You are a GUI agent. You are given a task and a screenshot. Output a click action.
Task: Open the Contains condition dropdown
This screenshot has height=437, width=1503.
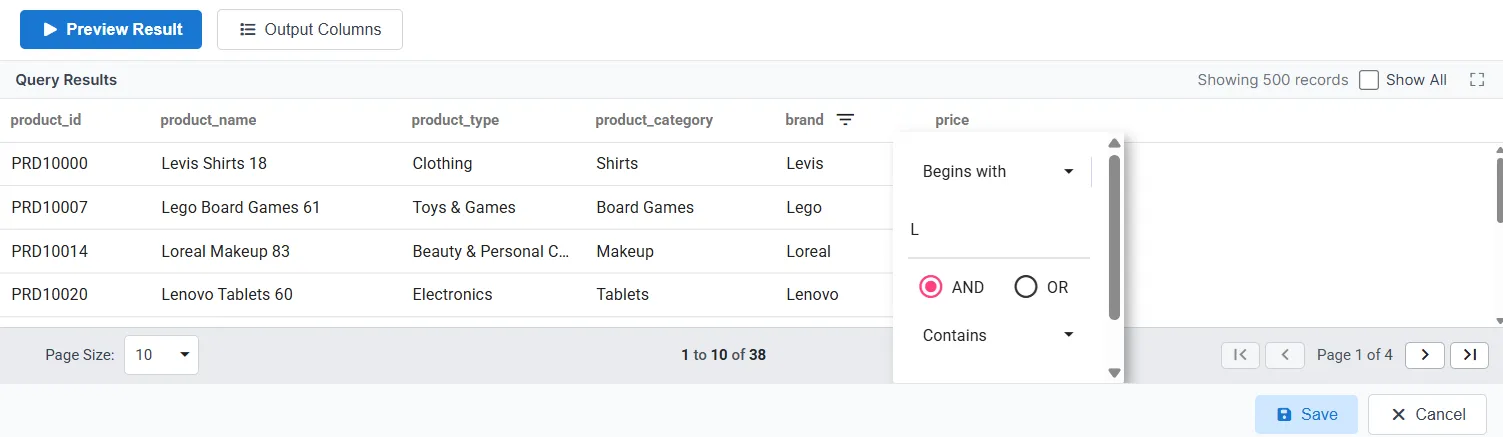[998, 336]
